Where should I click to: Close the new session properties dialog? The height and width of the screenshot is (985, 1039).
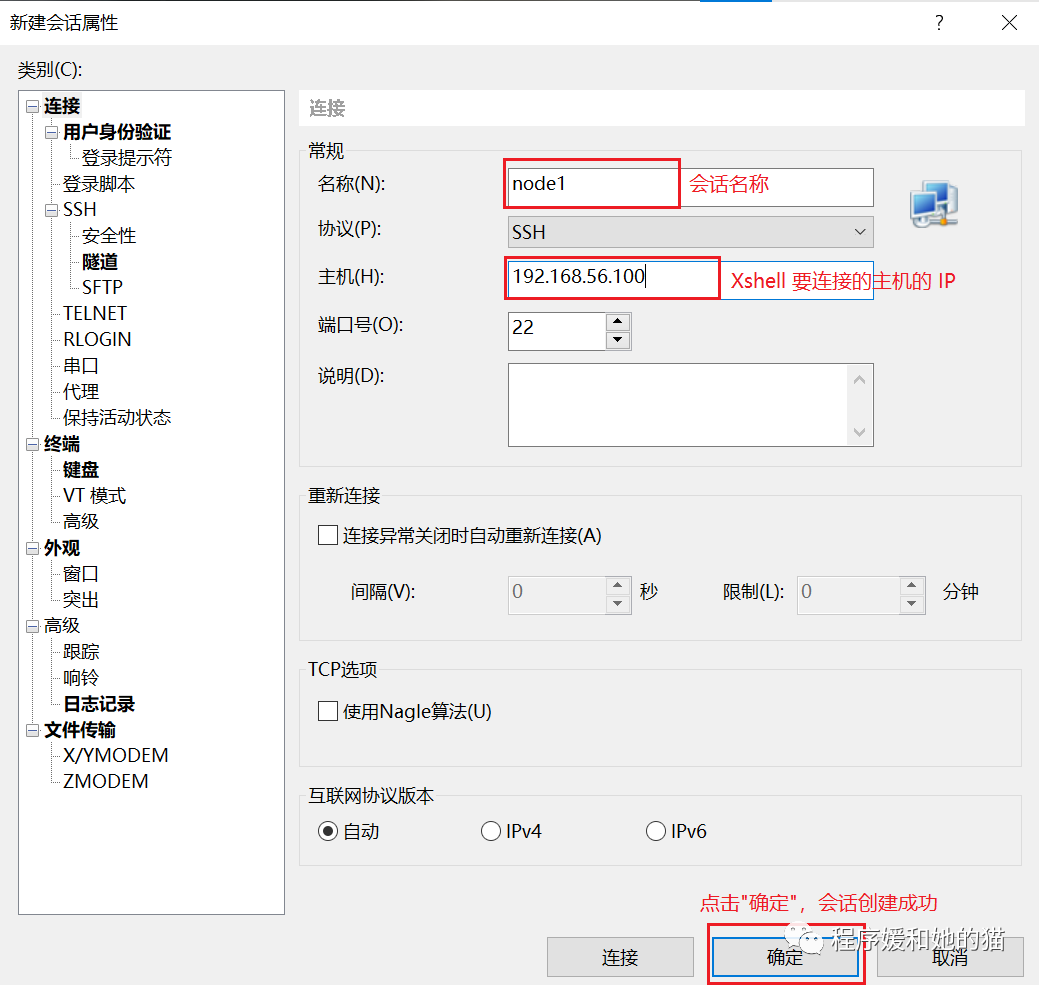[1009, 23]
